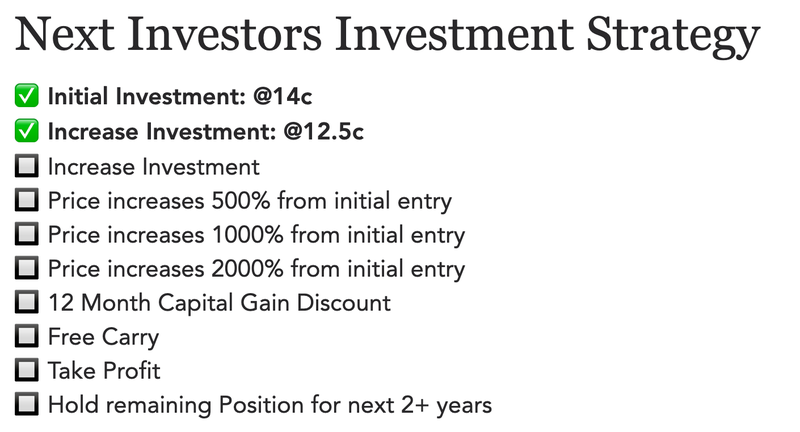Click the Price increases 500% from initial entry text

click(249, 201)
